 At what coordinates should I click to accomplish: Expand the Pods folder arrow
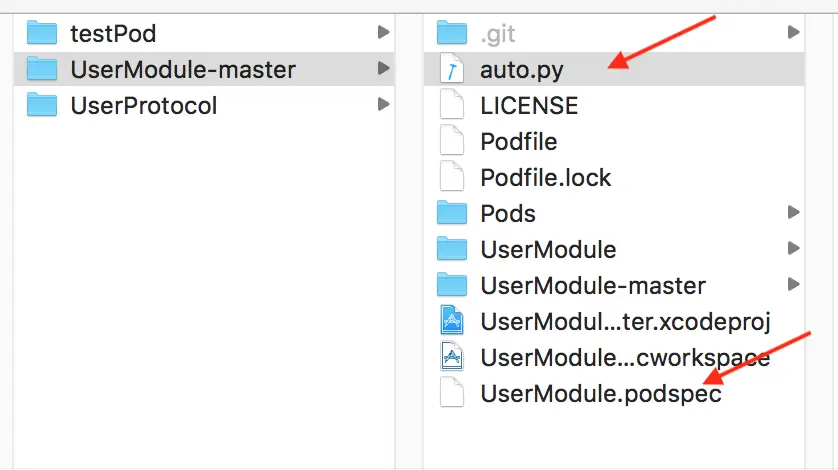(x=793, y=213)
